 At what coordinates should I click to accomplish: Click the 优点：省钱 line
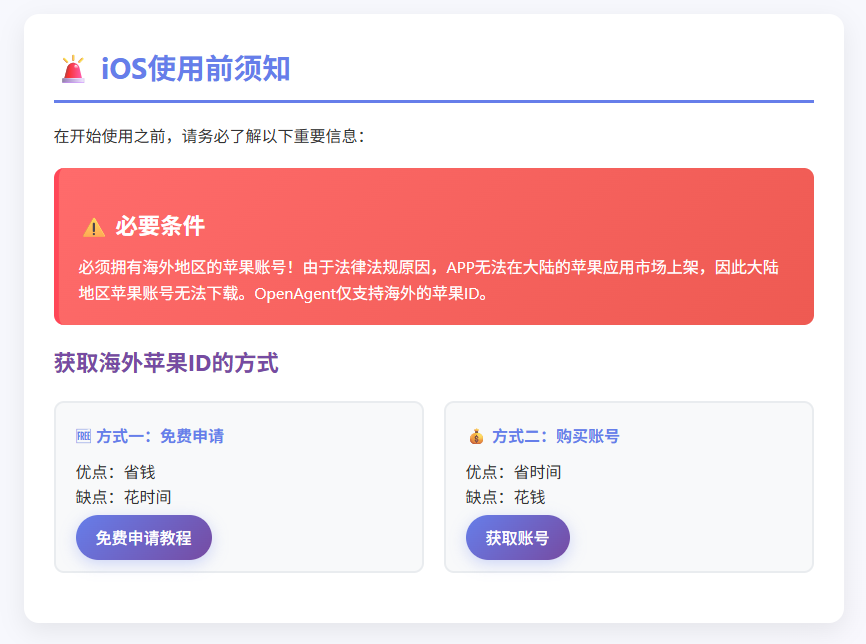coord(115,472)
